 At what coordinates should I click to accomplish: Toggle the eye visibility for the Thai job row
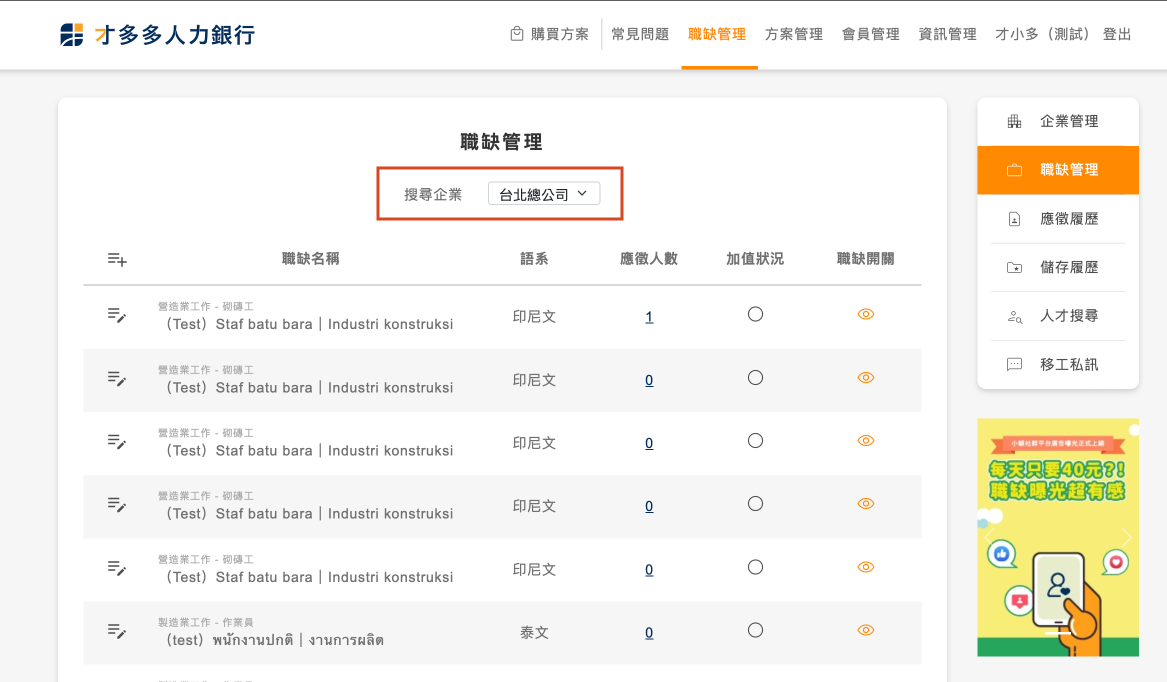click(866, 630)
